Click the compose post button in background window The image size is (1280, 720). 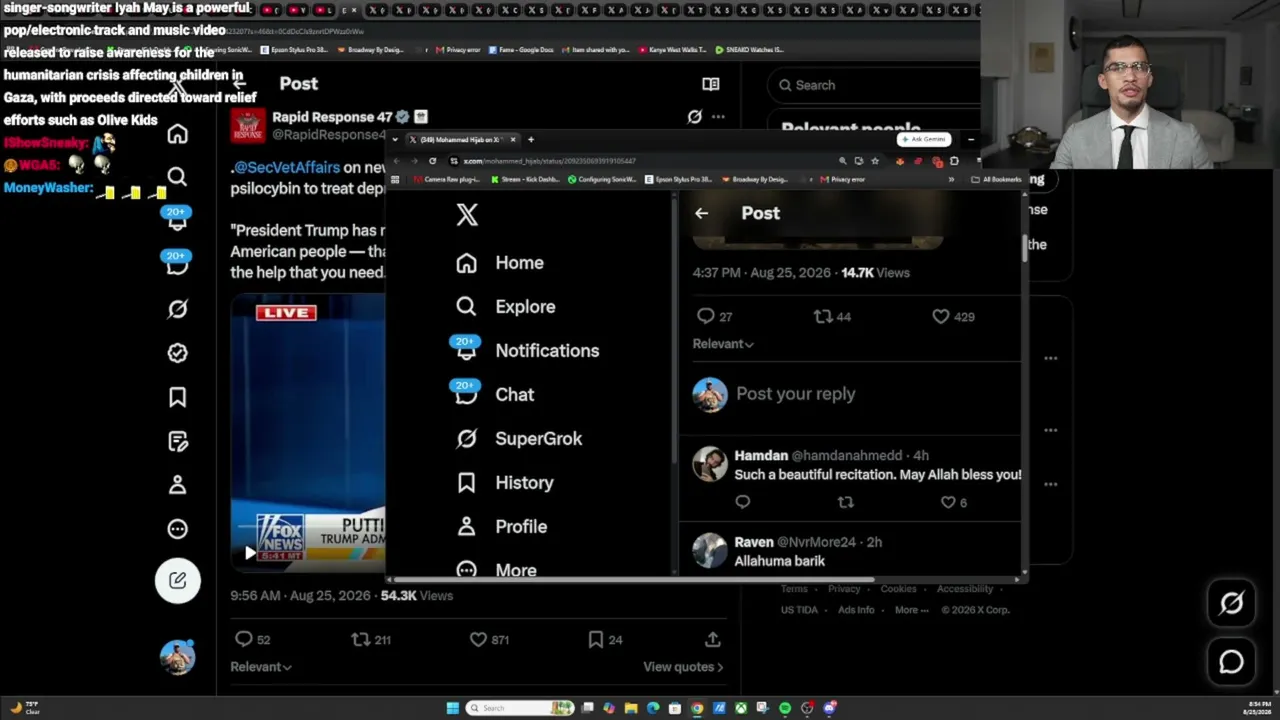point(177,580)
